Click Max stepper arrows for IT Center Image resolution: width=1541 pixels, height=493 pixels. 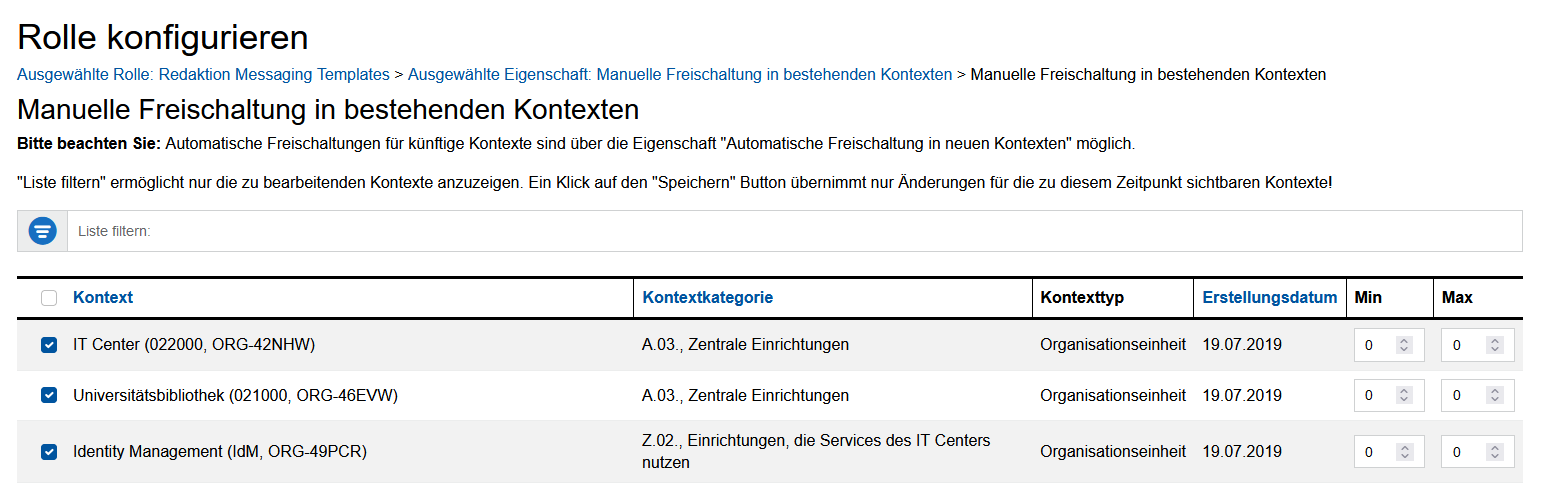[x=1494, y=345]
